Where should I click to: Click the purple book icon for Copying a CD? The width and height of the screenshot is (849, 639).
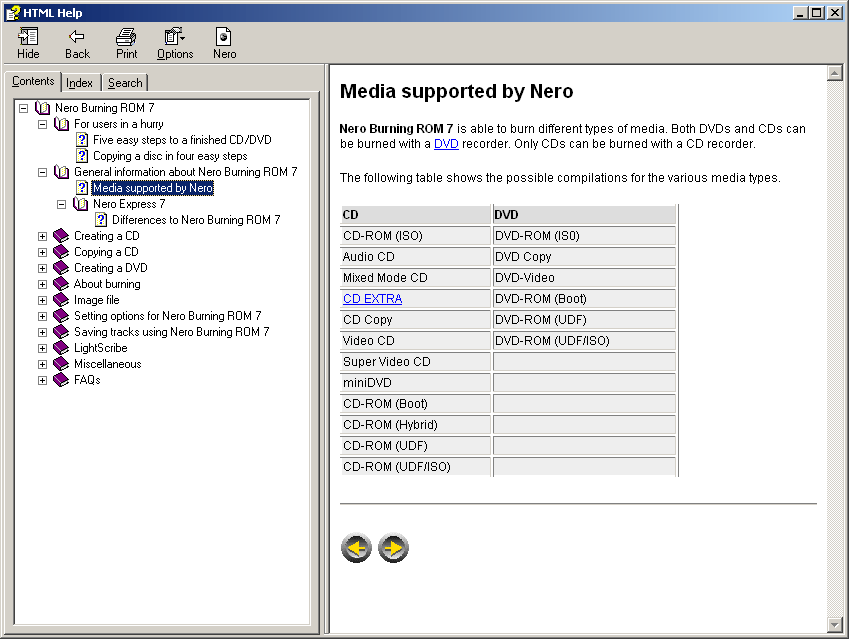[x=61, y=252]
